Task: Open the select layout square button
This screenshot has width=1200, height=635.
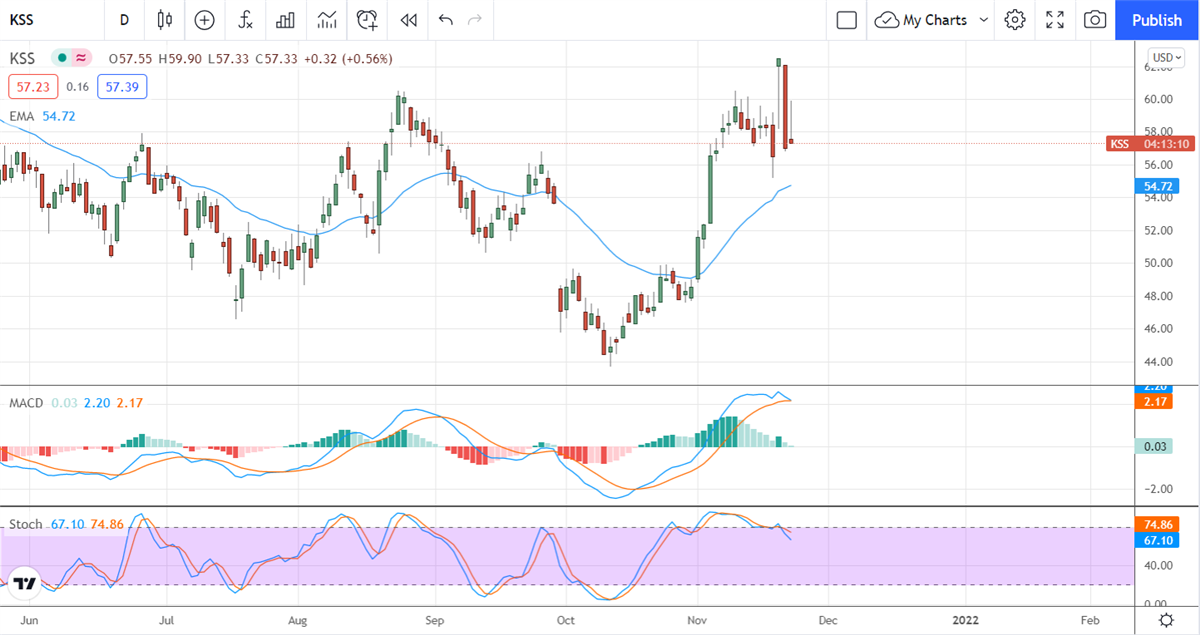Action: [x=847, y=20]
